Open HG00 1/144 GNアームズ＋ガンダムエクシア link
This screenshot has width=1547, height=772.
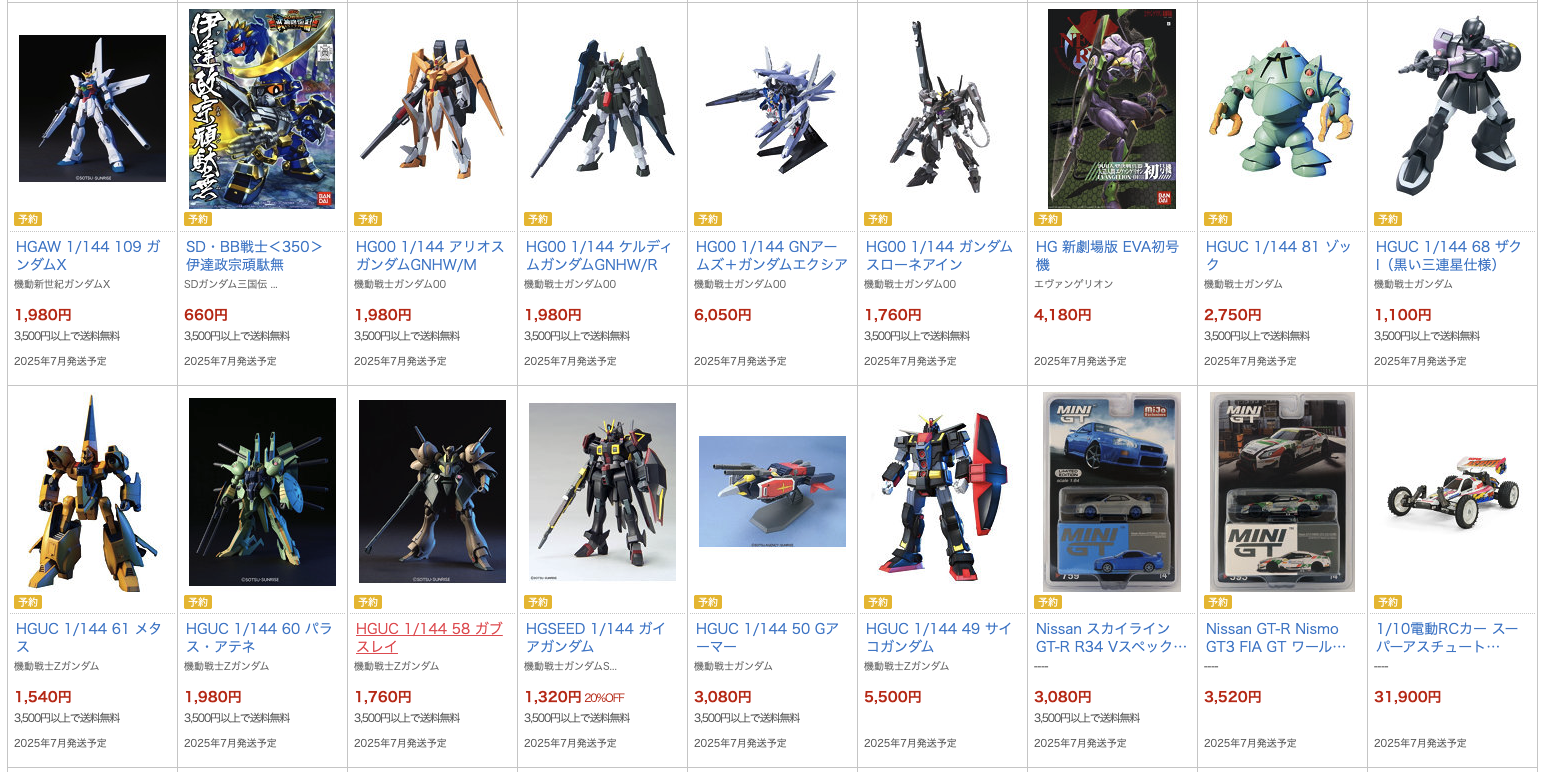click(771, 255)
